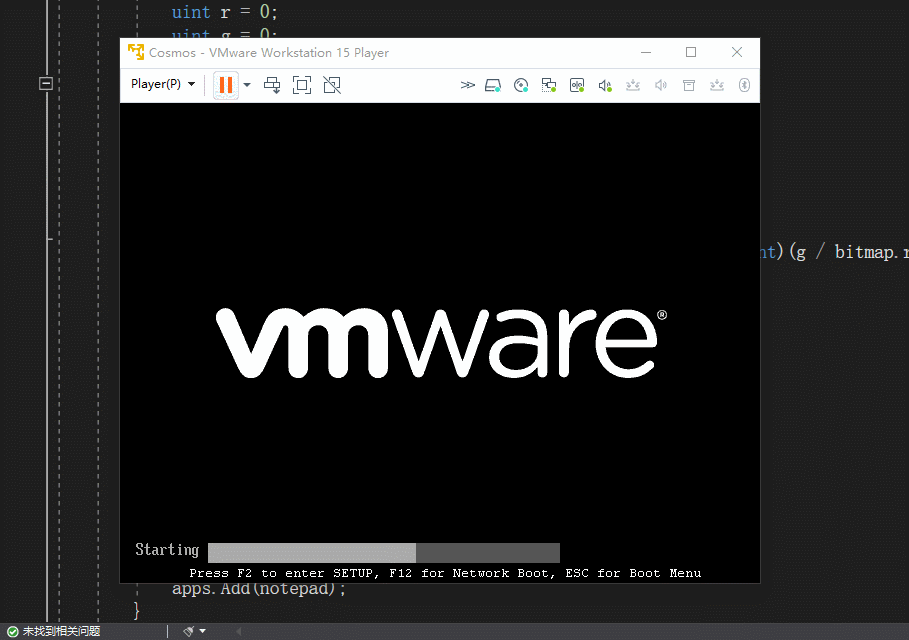Screen dimensions: 909x640
Task: Open the power options dropdown arrow
Action: click(247, 85)
